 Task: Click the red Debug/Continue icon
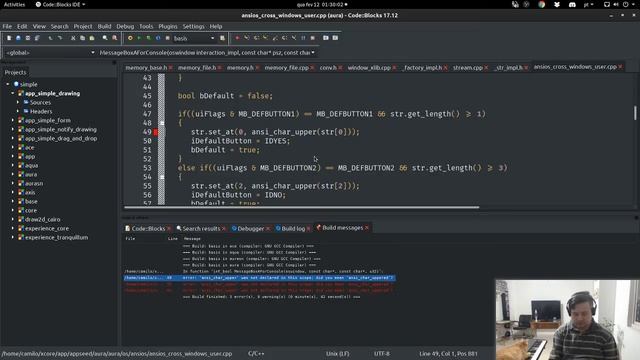pyautogui.click(x=237, y=38)
